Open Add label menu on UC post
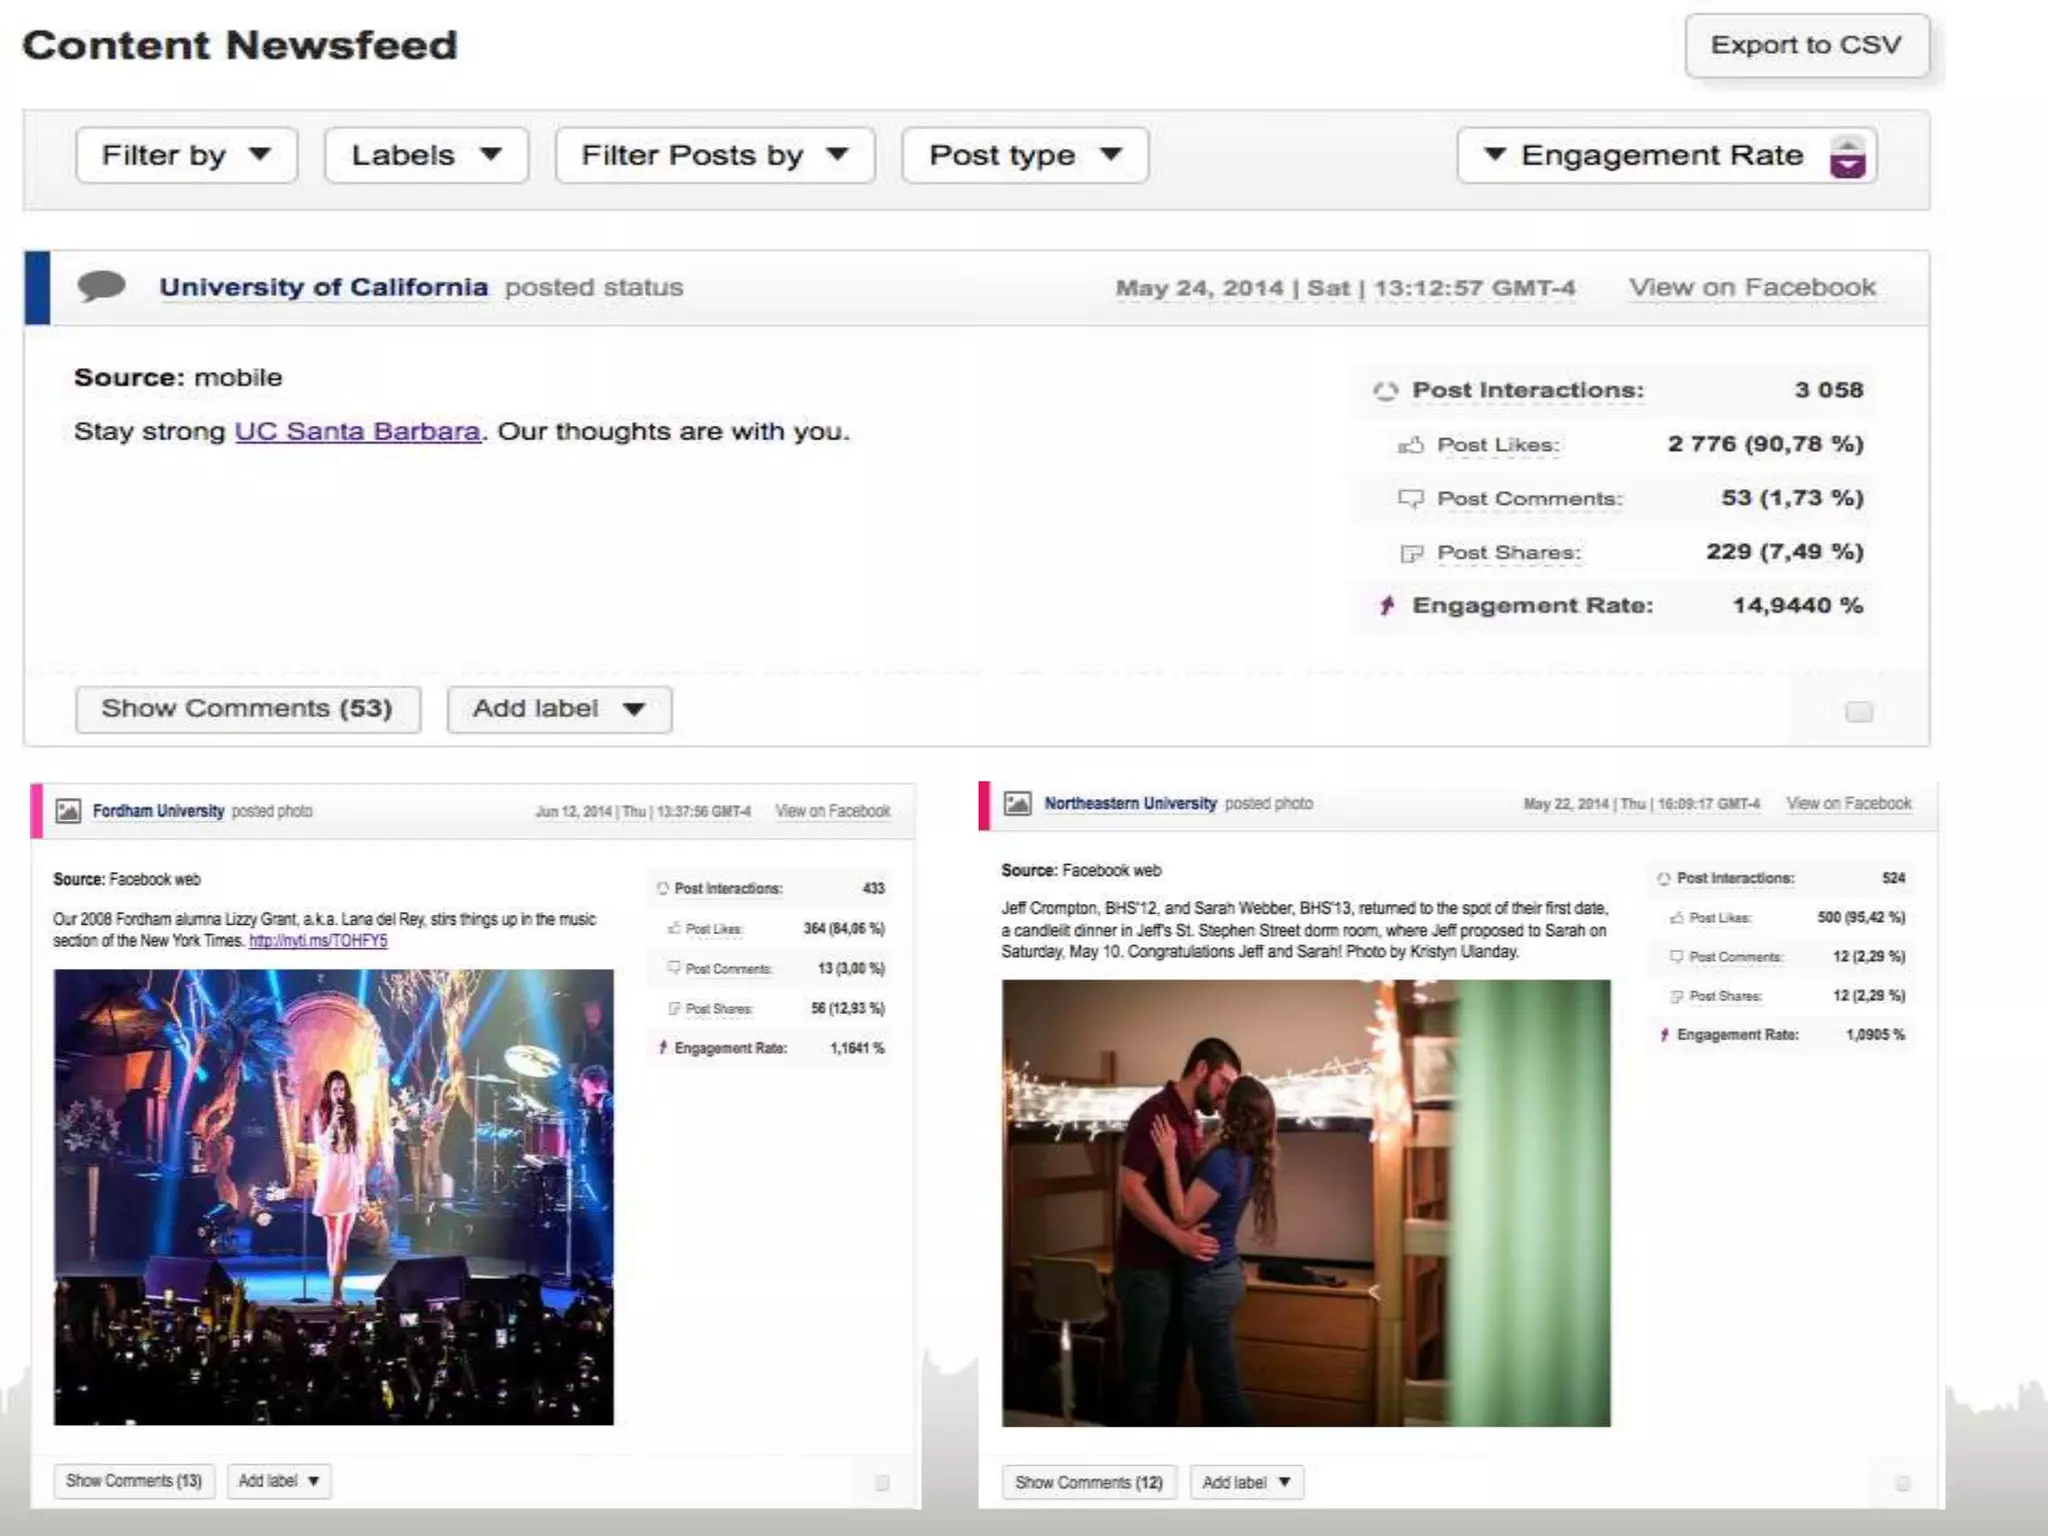This screenshot has height=1536, width=2048. pos(558,709)
